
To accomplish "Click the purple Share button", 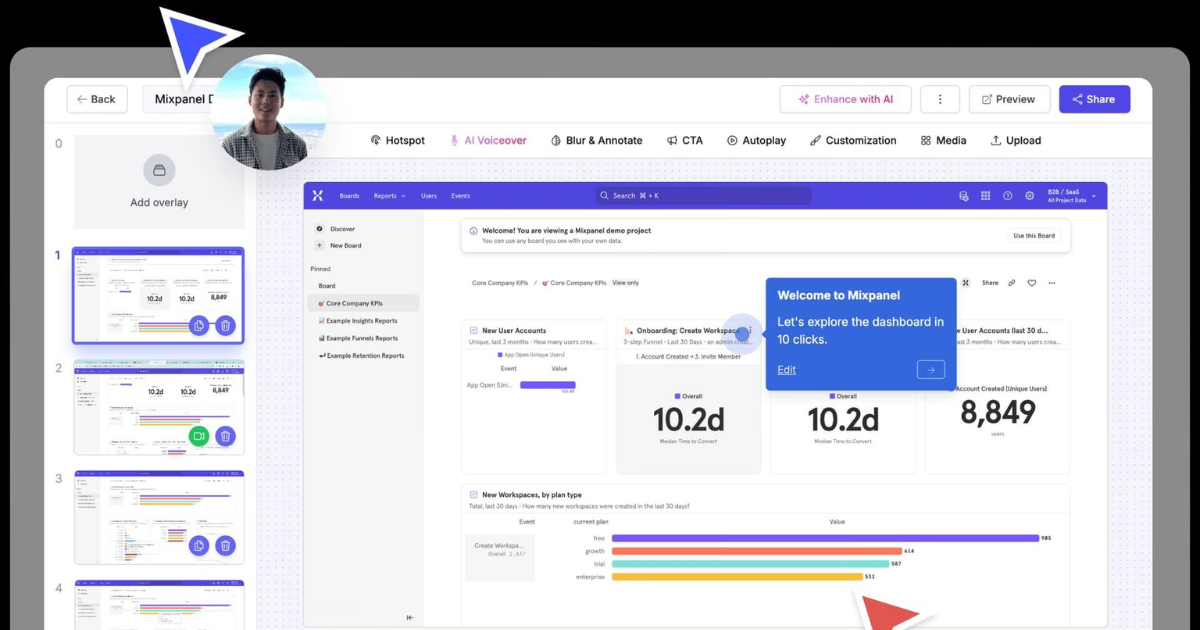I will click(1094, 99).
